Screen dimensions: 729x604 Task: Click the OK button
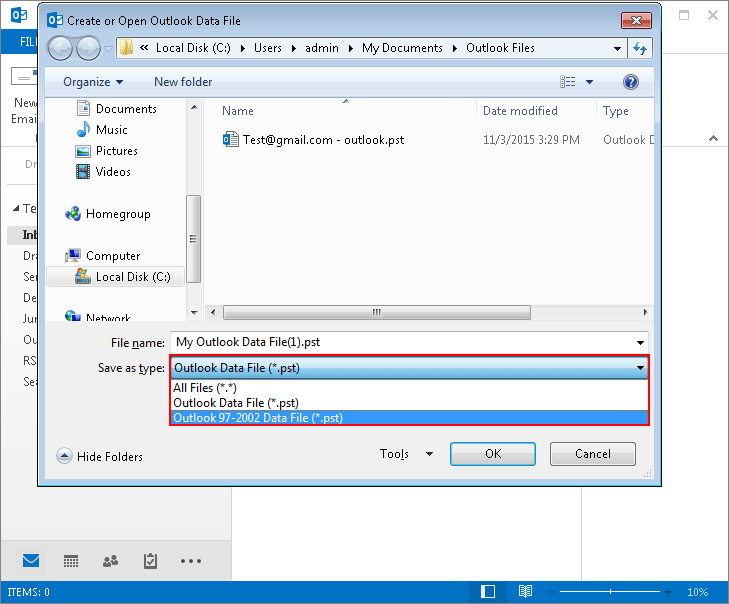493,454
